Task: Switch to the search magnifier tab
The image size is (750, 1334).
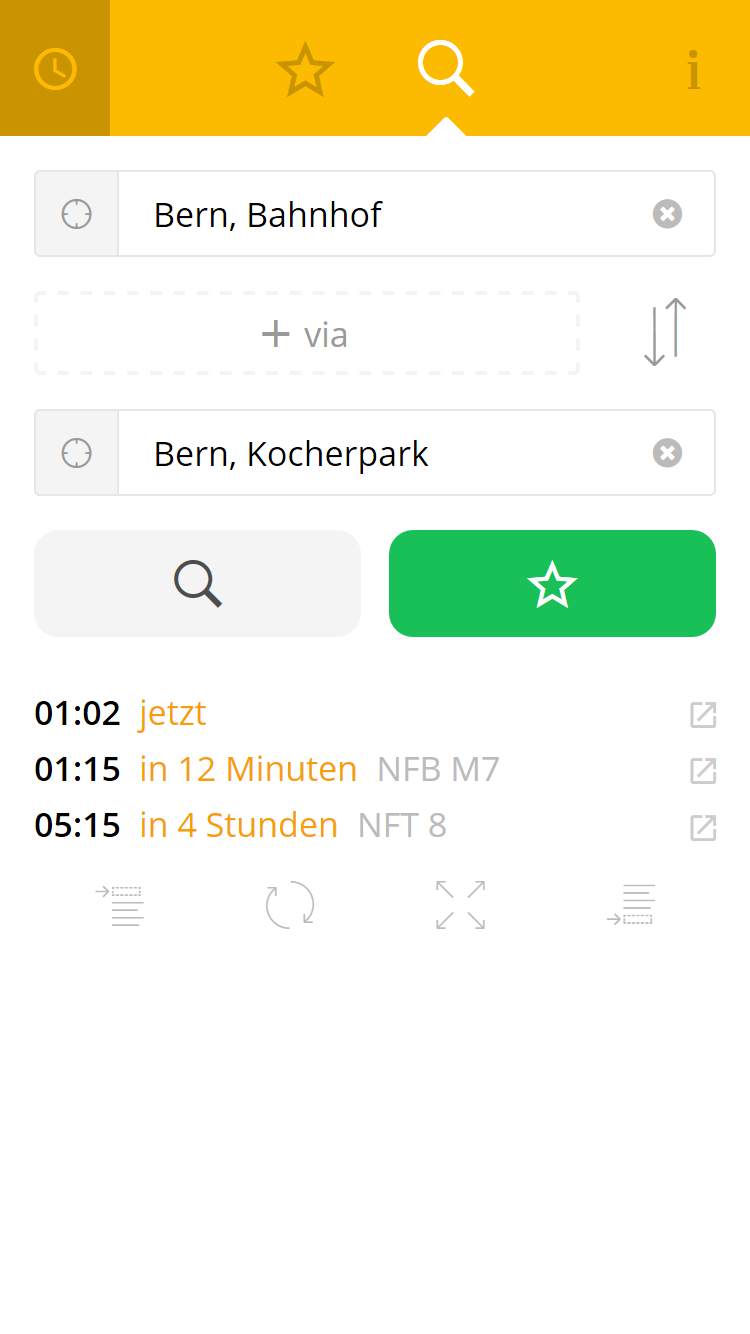Action: coord(445,68)
